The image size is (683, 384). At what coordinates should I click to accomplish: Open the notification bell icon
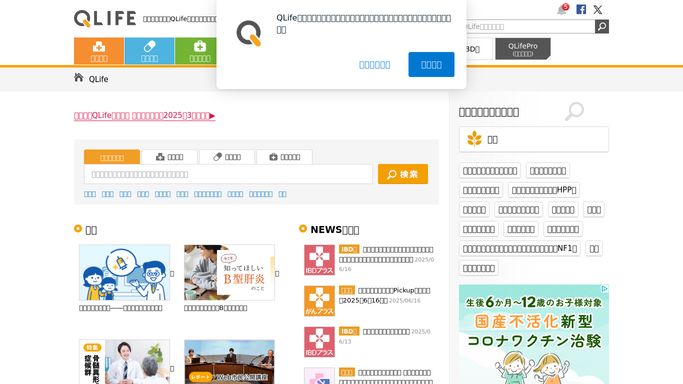click(562, 10)
